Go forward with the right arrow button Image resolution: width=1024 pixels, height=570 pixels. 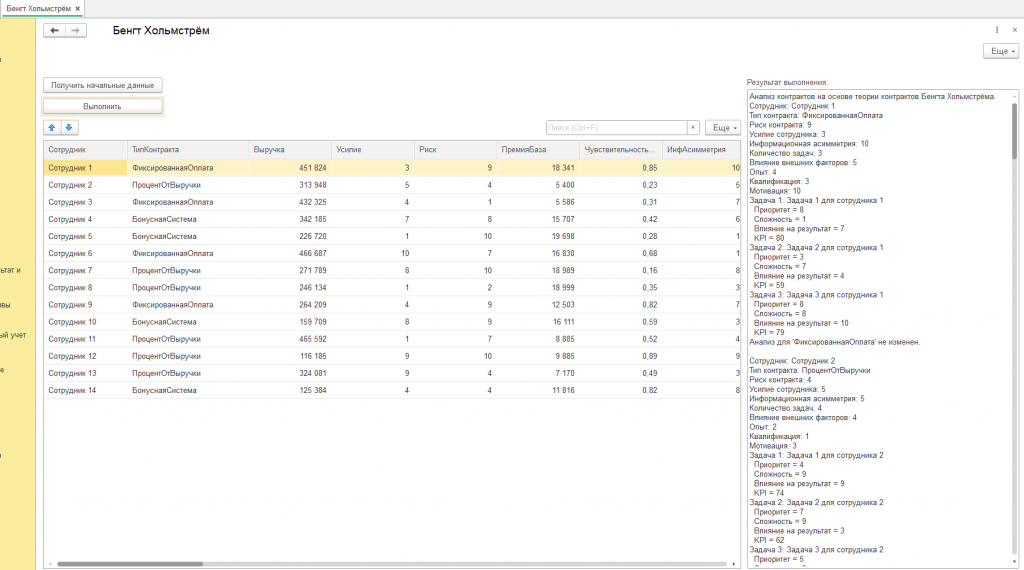76,31
